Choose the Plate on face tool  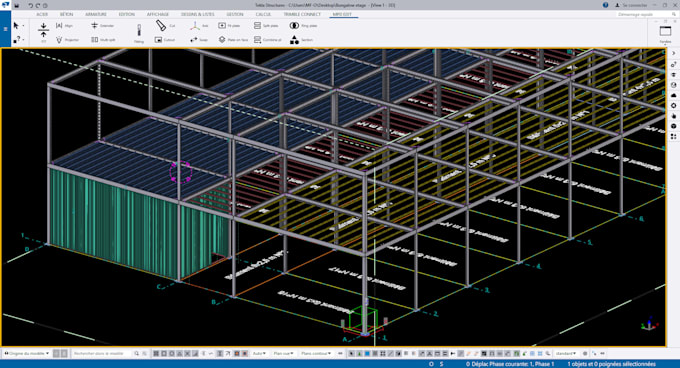pyautogui.click(x=233, y=40)
